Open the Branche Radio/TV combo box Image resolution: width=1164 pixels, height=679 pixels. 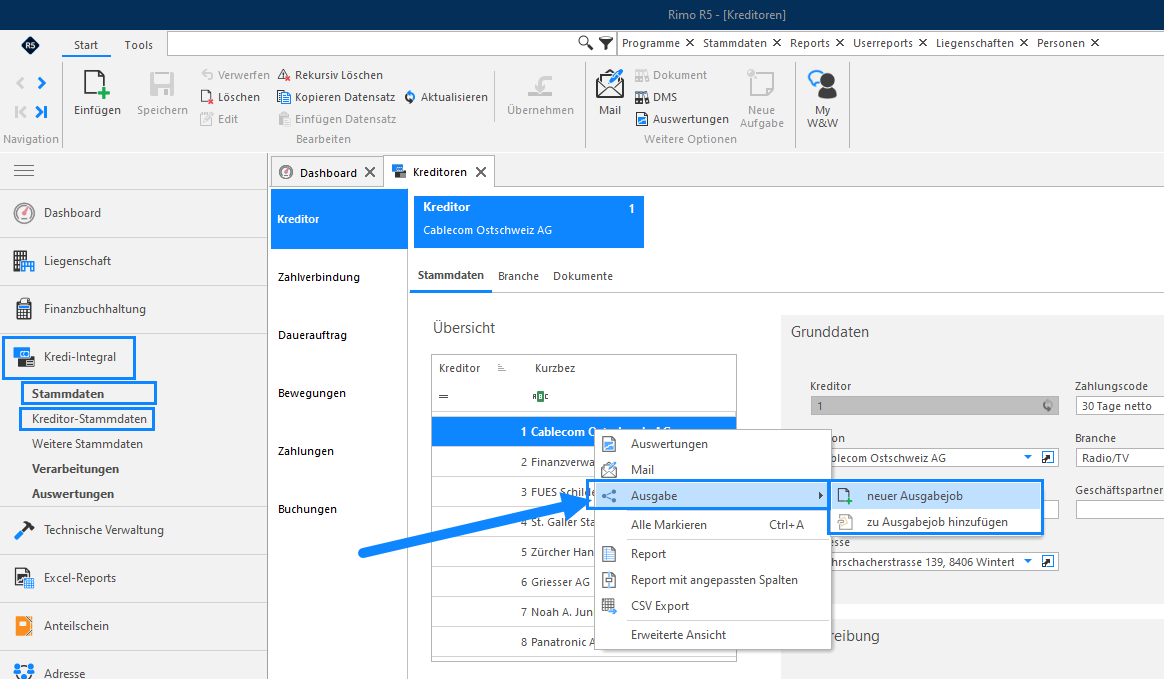coord(1119,458)
